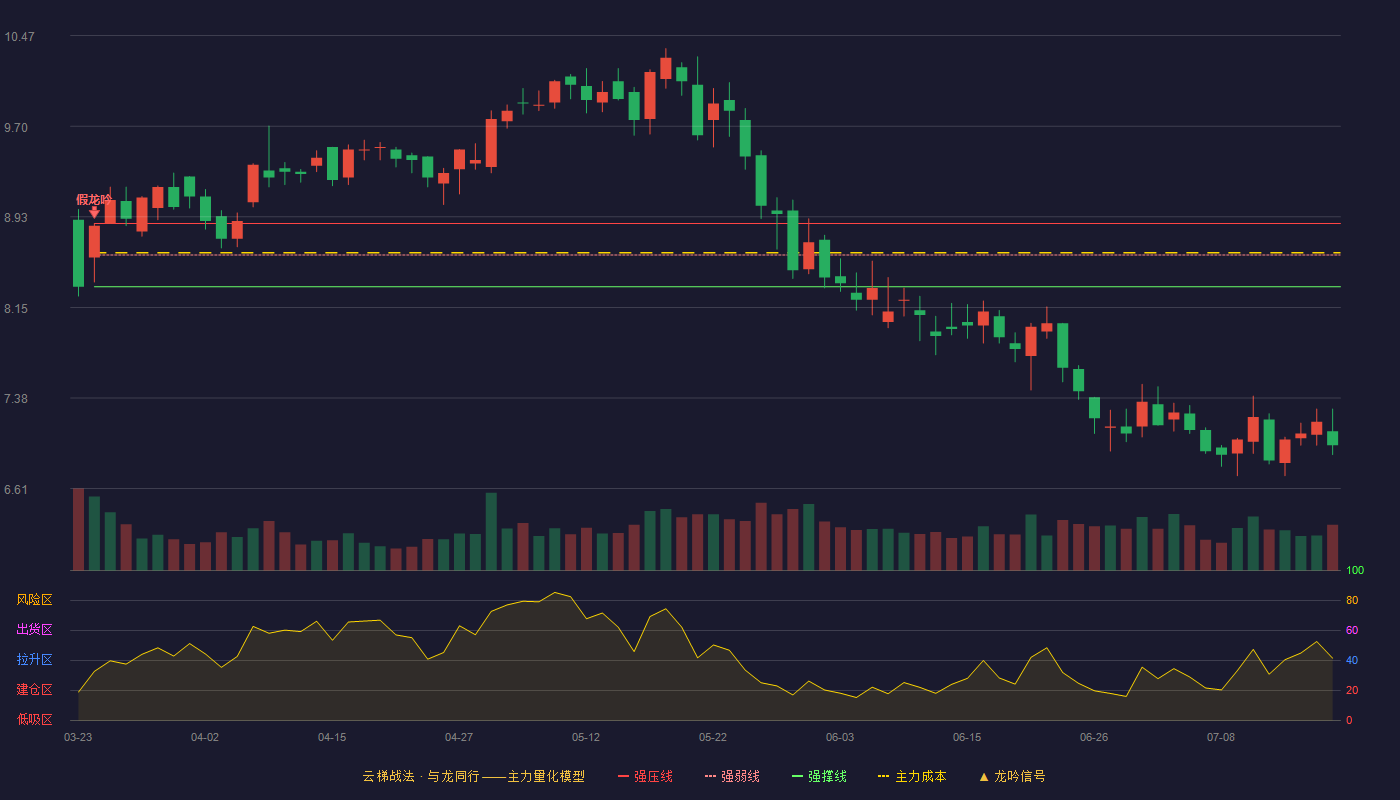Click the yellow dashed 主力成本 legend icon
This screenshot has height=800, width=1400.
(x=884, y=776)
